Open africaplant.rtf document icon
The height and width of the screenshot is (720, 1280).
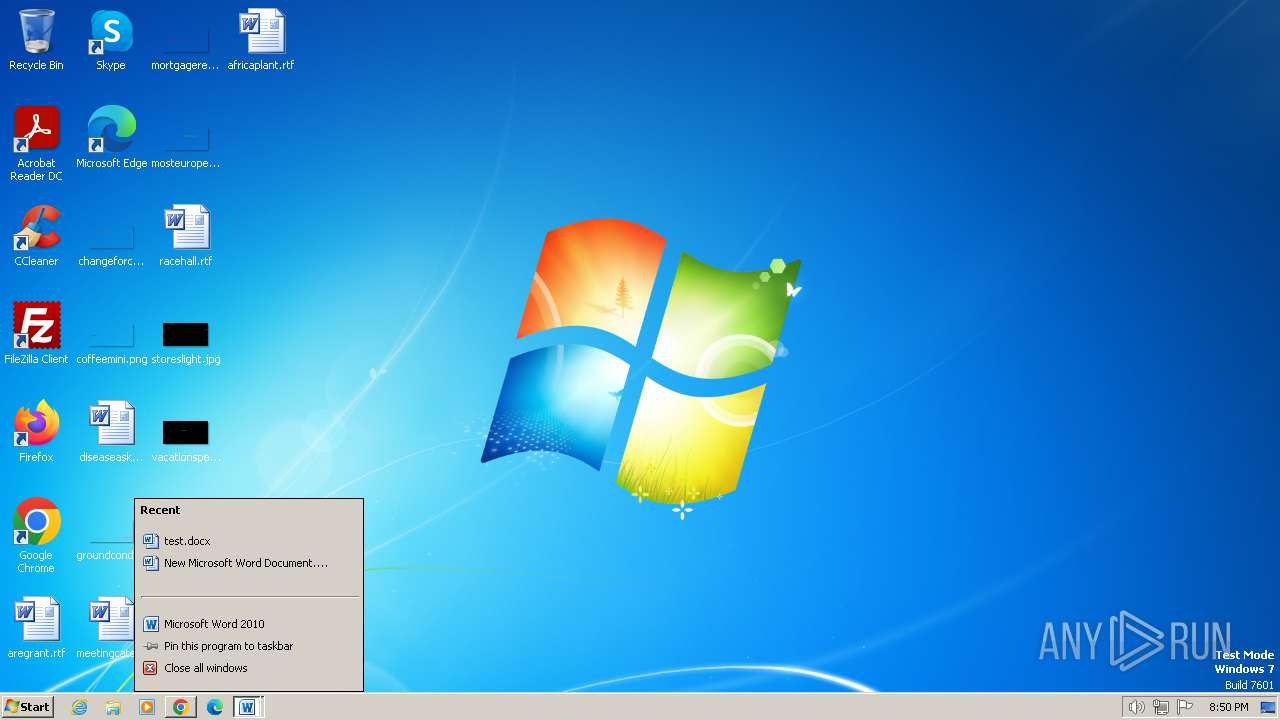point(261,41)
